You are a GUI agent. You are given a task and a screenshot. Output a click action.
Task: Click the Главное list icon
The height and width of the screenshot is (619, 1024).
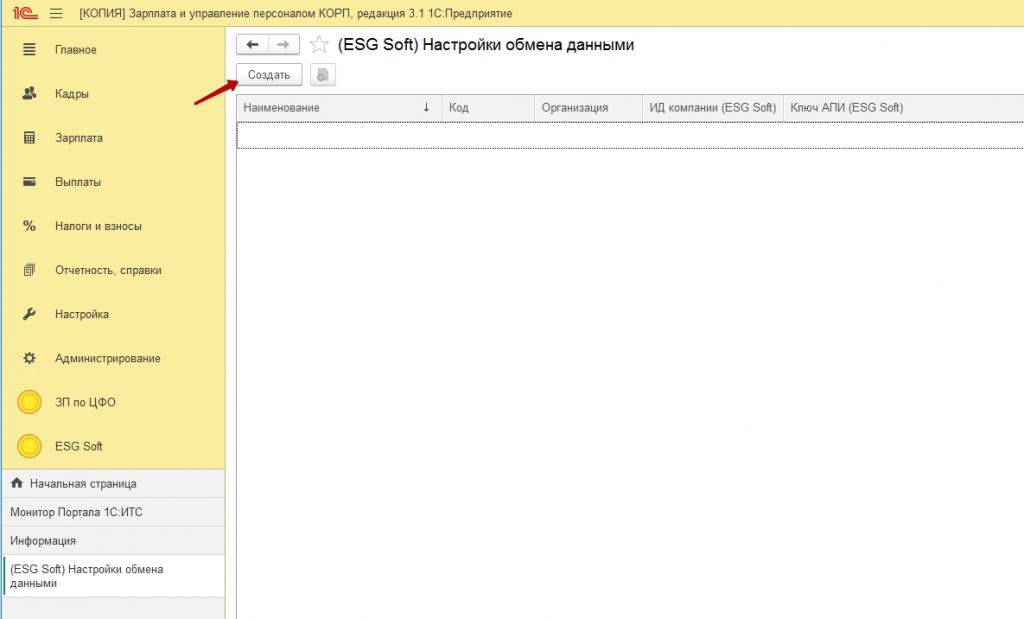coord(29,50)
